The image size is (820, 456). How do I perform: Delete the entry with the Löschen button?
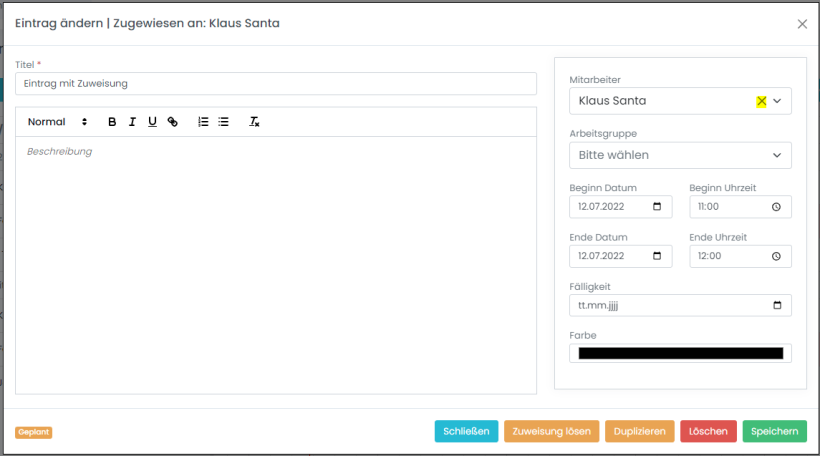click(709, 431)
